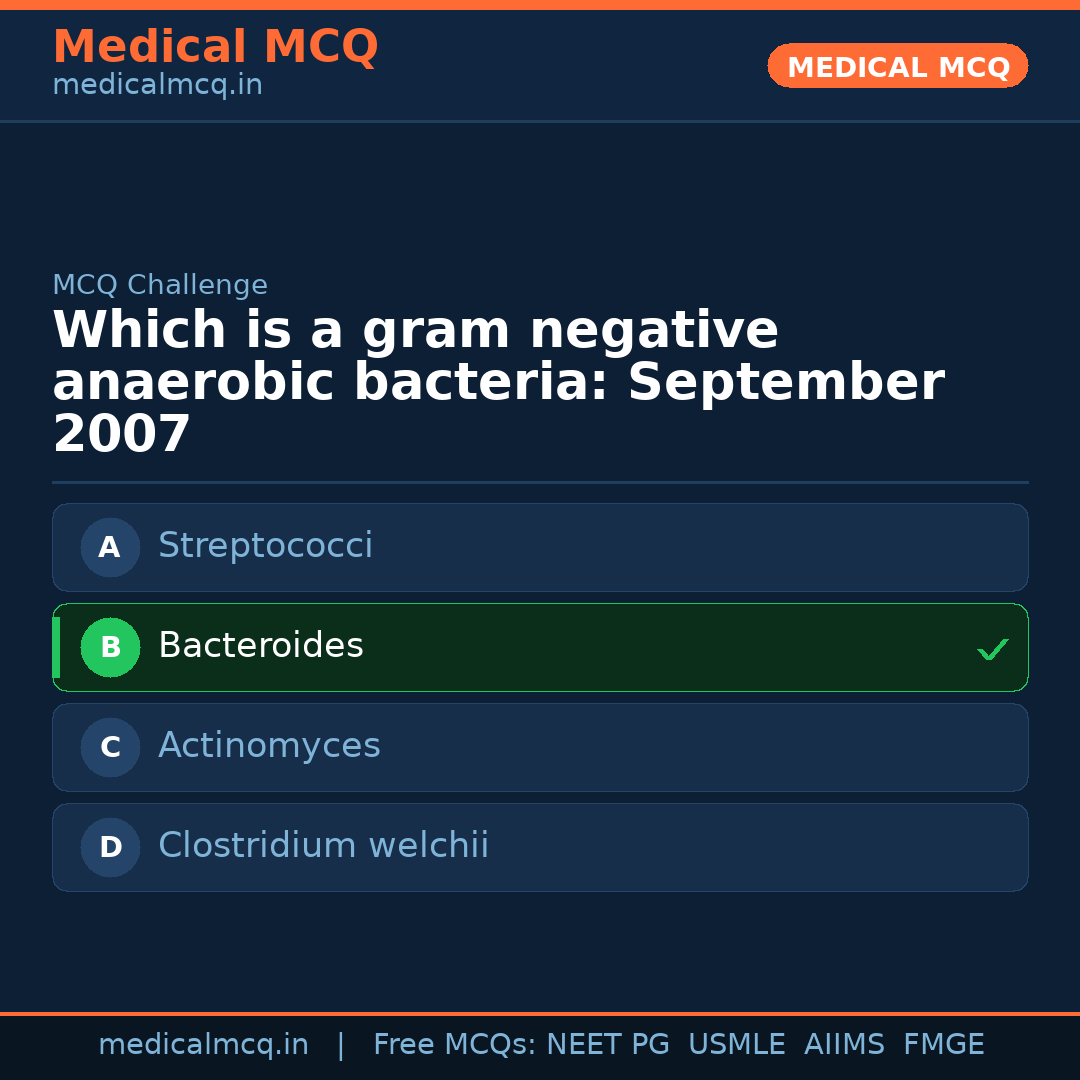Click the letter A option circle
1080x1080 pixels.
click(110, 547)
